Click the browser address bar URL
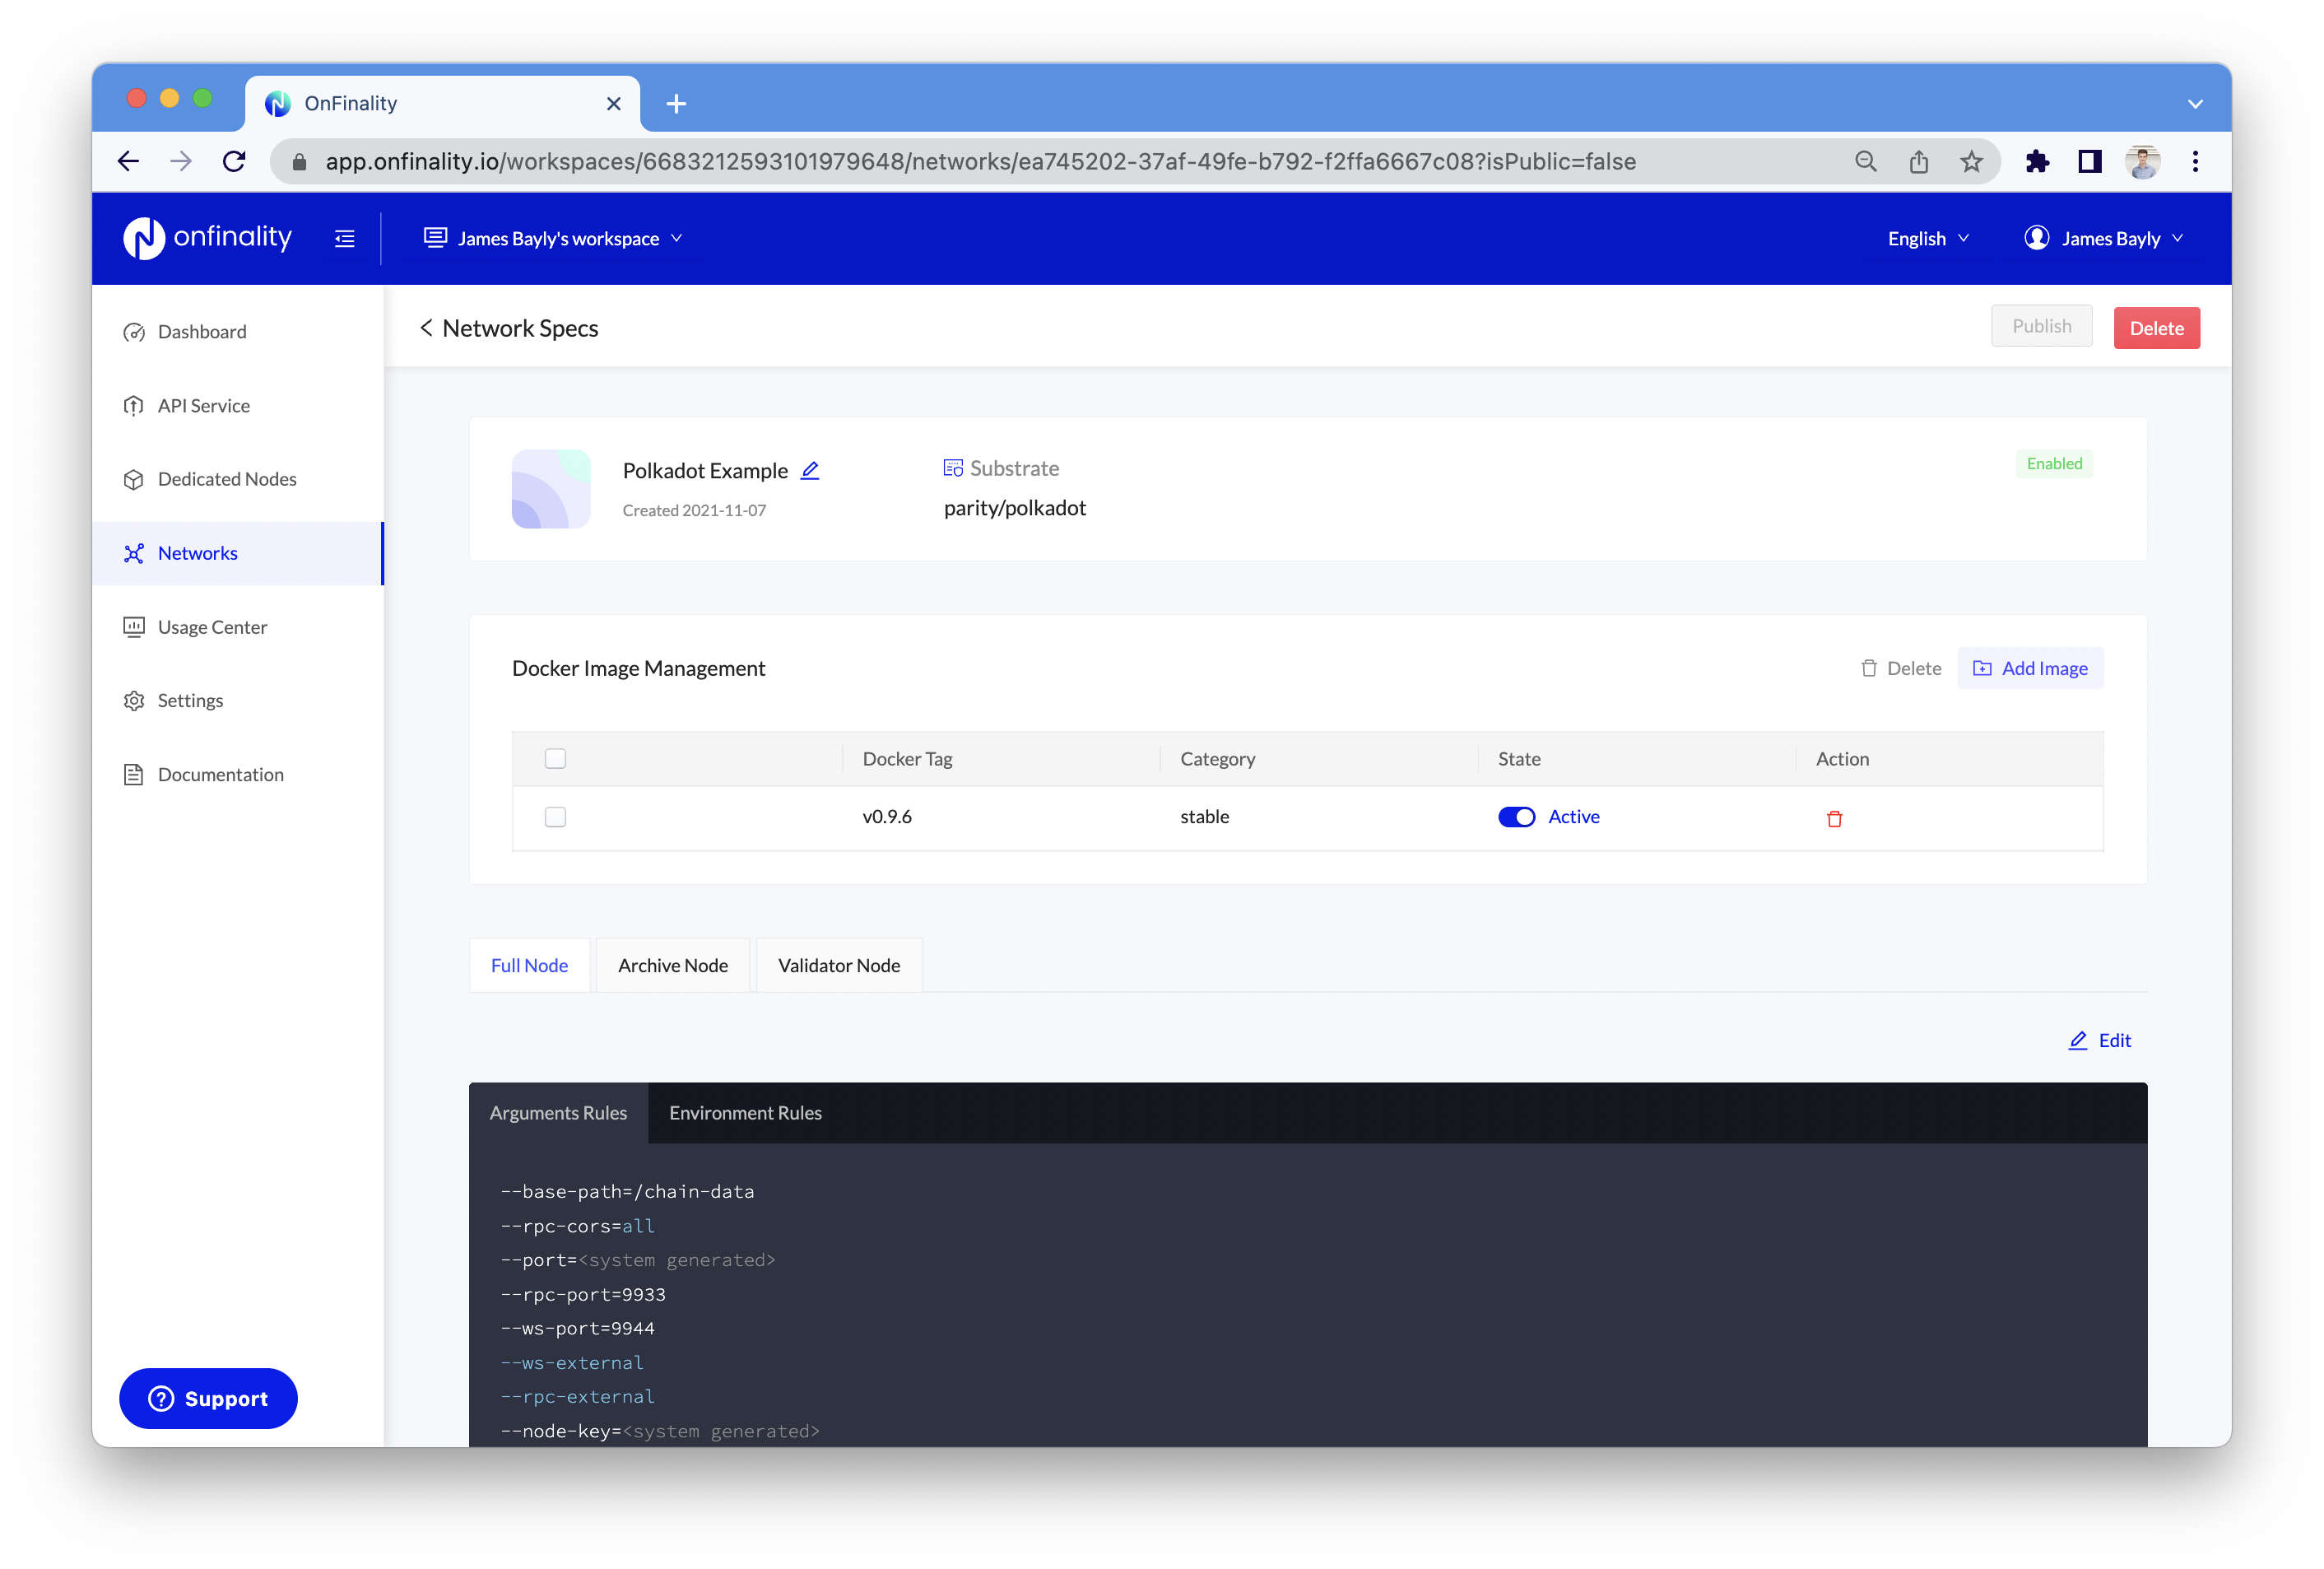Screen dimensions: 2324x1569 (980, 162)
